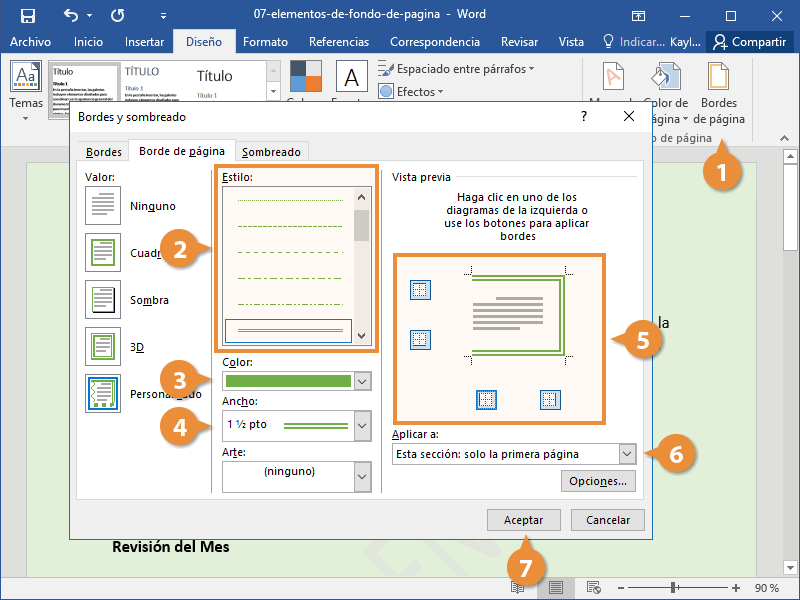Toggle the bottom border preview button

point(420,339)
